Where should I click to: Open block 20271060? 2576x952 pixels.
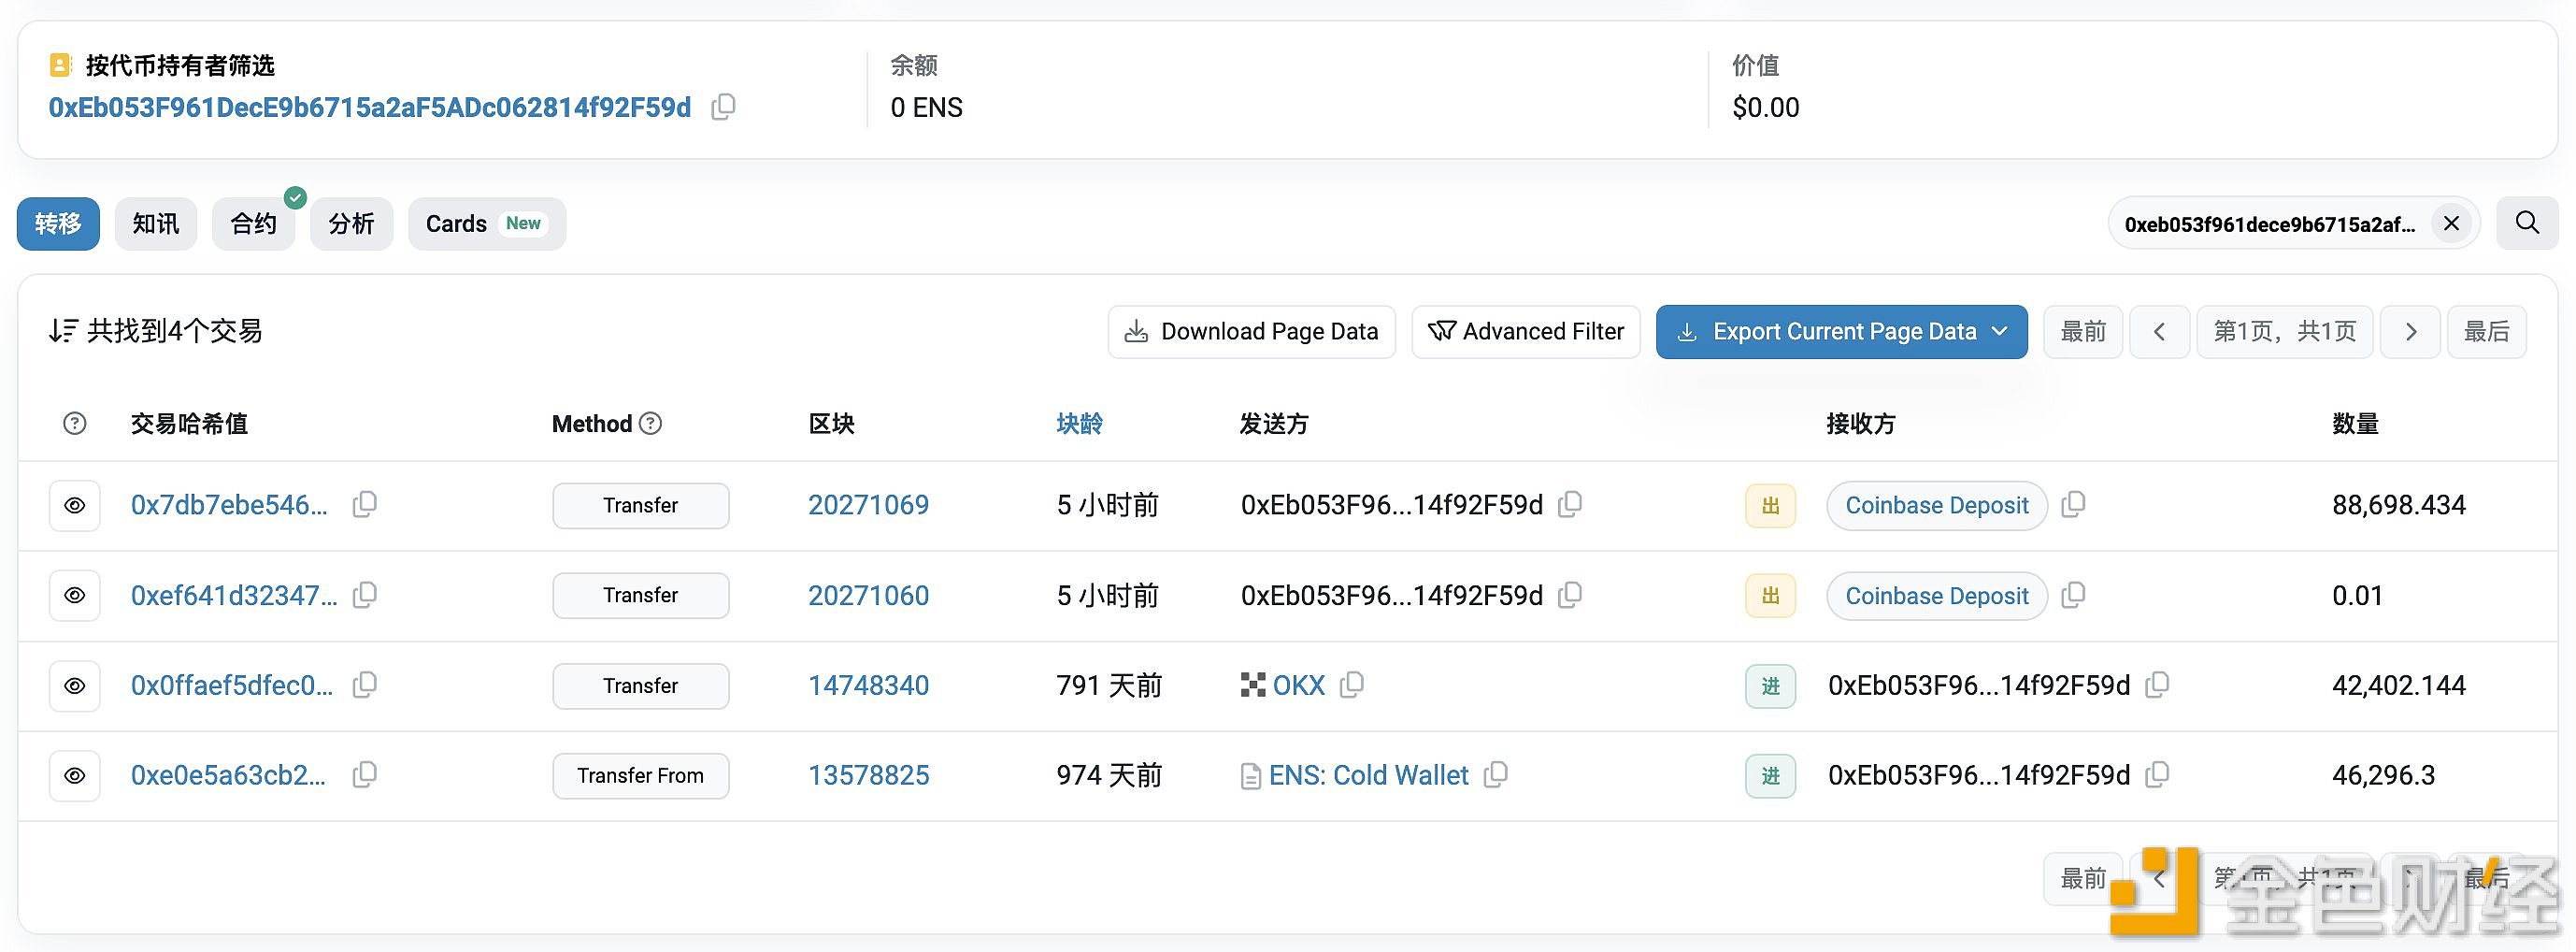click(x=868, y=595)
